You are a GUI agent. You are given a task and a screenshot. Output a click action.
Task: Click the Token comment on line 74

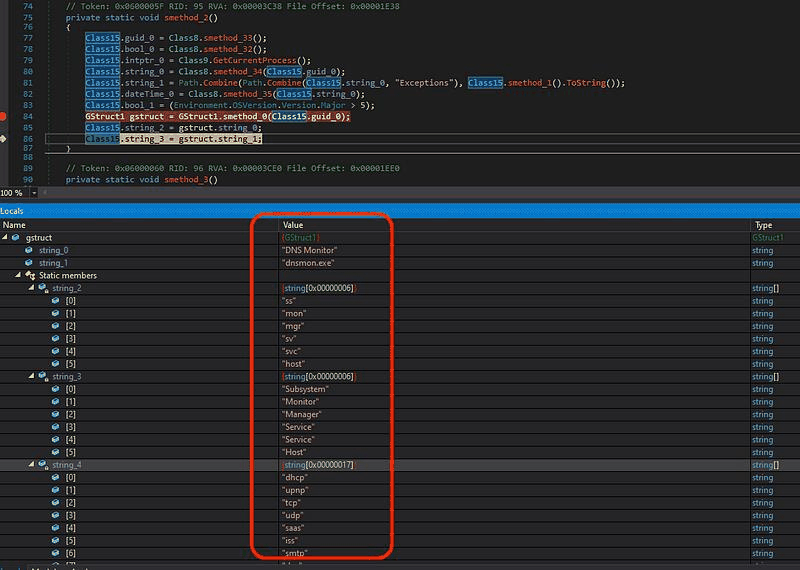click(233, 6)
